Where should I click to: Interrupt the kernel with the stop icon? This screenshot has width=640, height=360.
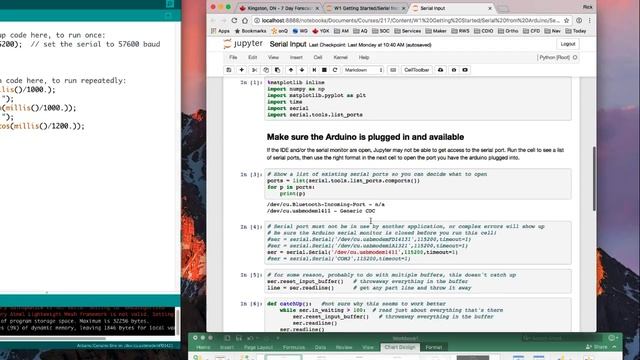point(324,70)
